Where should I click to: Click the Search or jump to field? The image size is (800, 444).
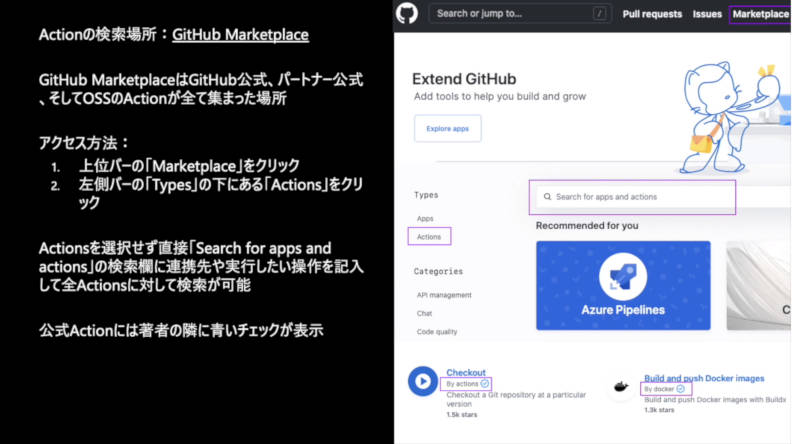tap(520, 13)
